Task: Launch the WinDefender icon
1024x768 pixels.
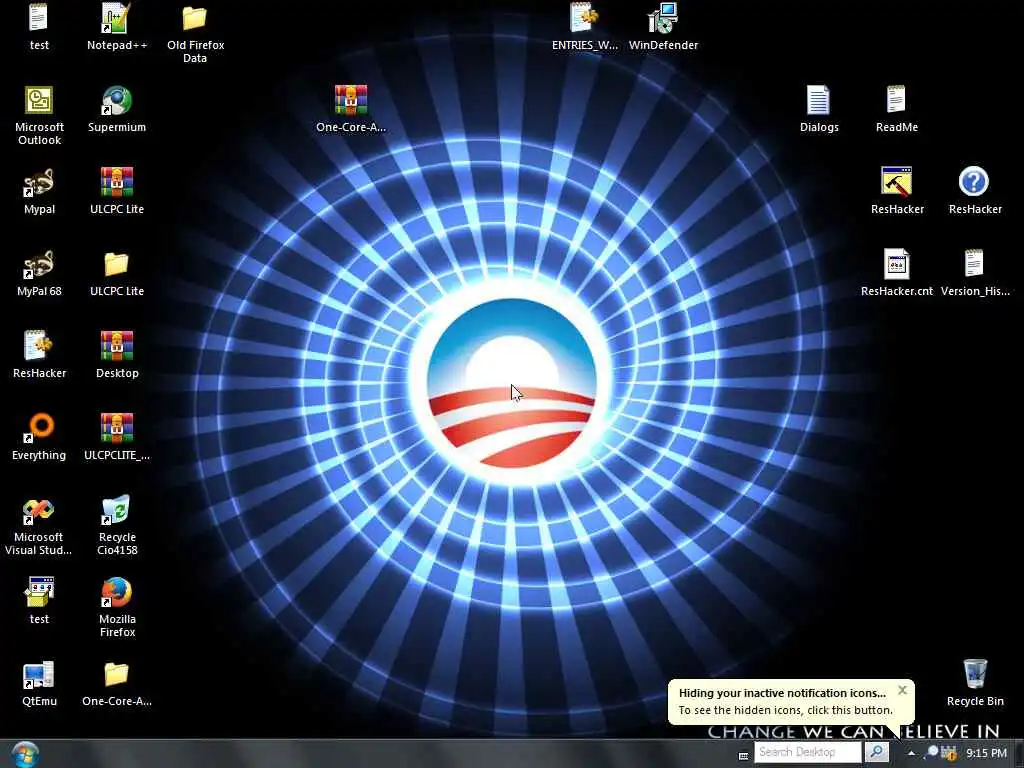Action: pyautogui.click(x=663, y=26)
